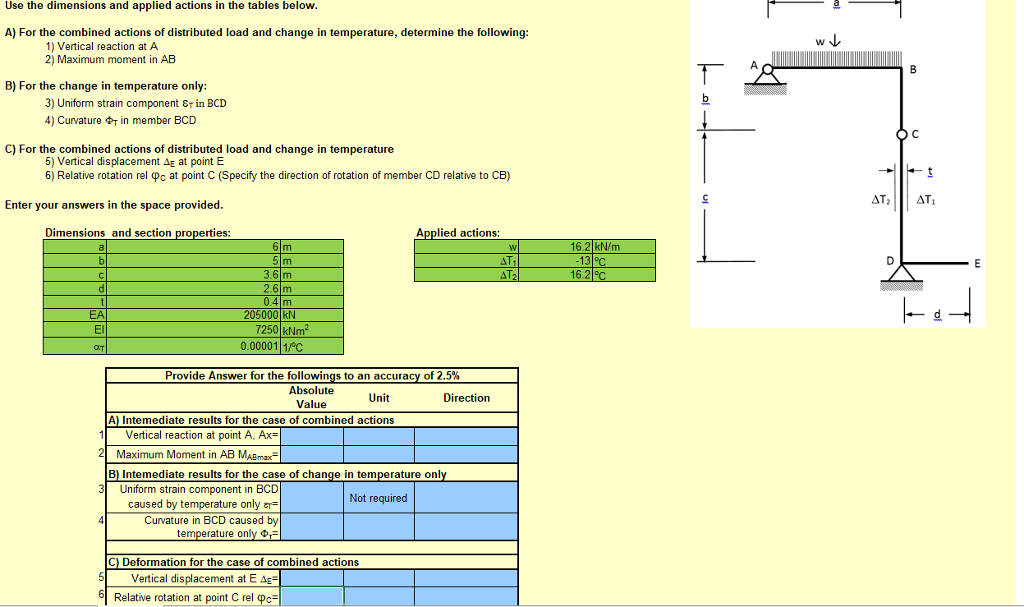
Task: Click the Direction column header
Action: pos(466,399)
